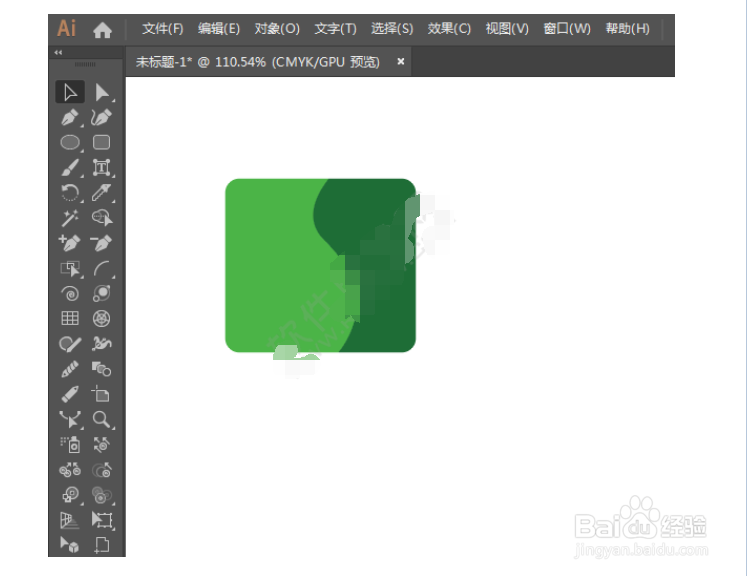The width and height of the screenshot is (749, 576).
Task: Select the Arc tool
Action: click(x=102, y=269)
